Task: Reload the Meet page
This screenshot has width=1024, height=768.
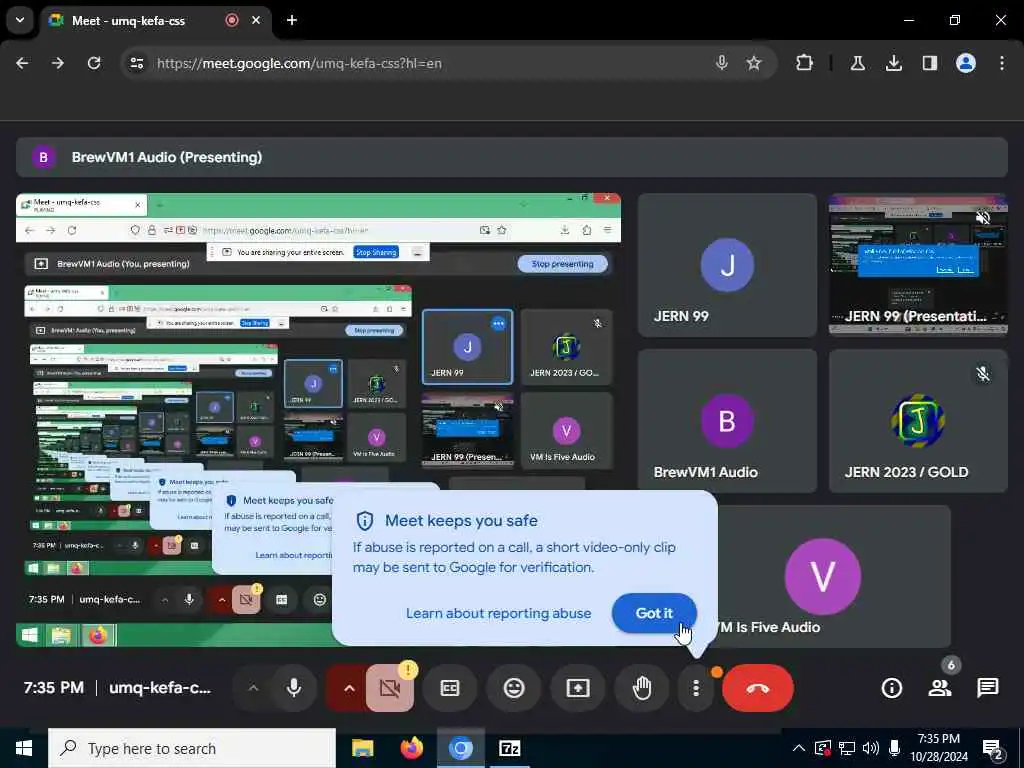Action: 94,63
